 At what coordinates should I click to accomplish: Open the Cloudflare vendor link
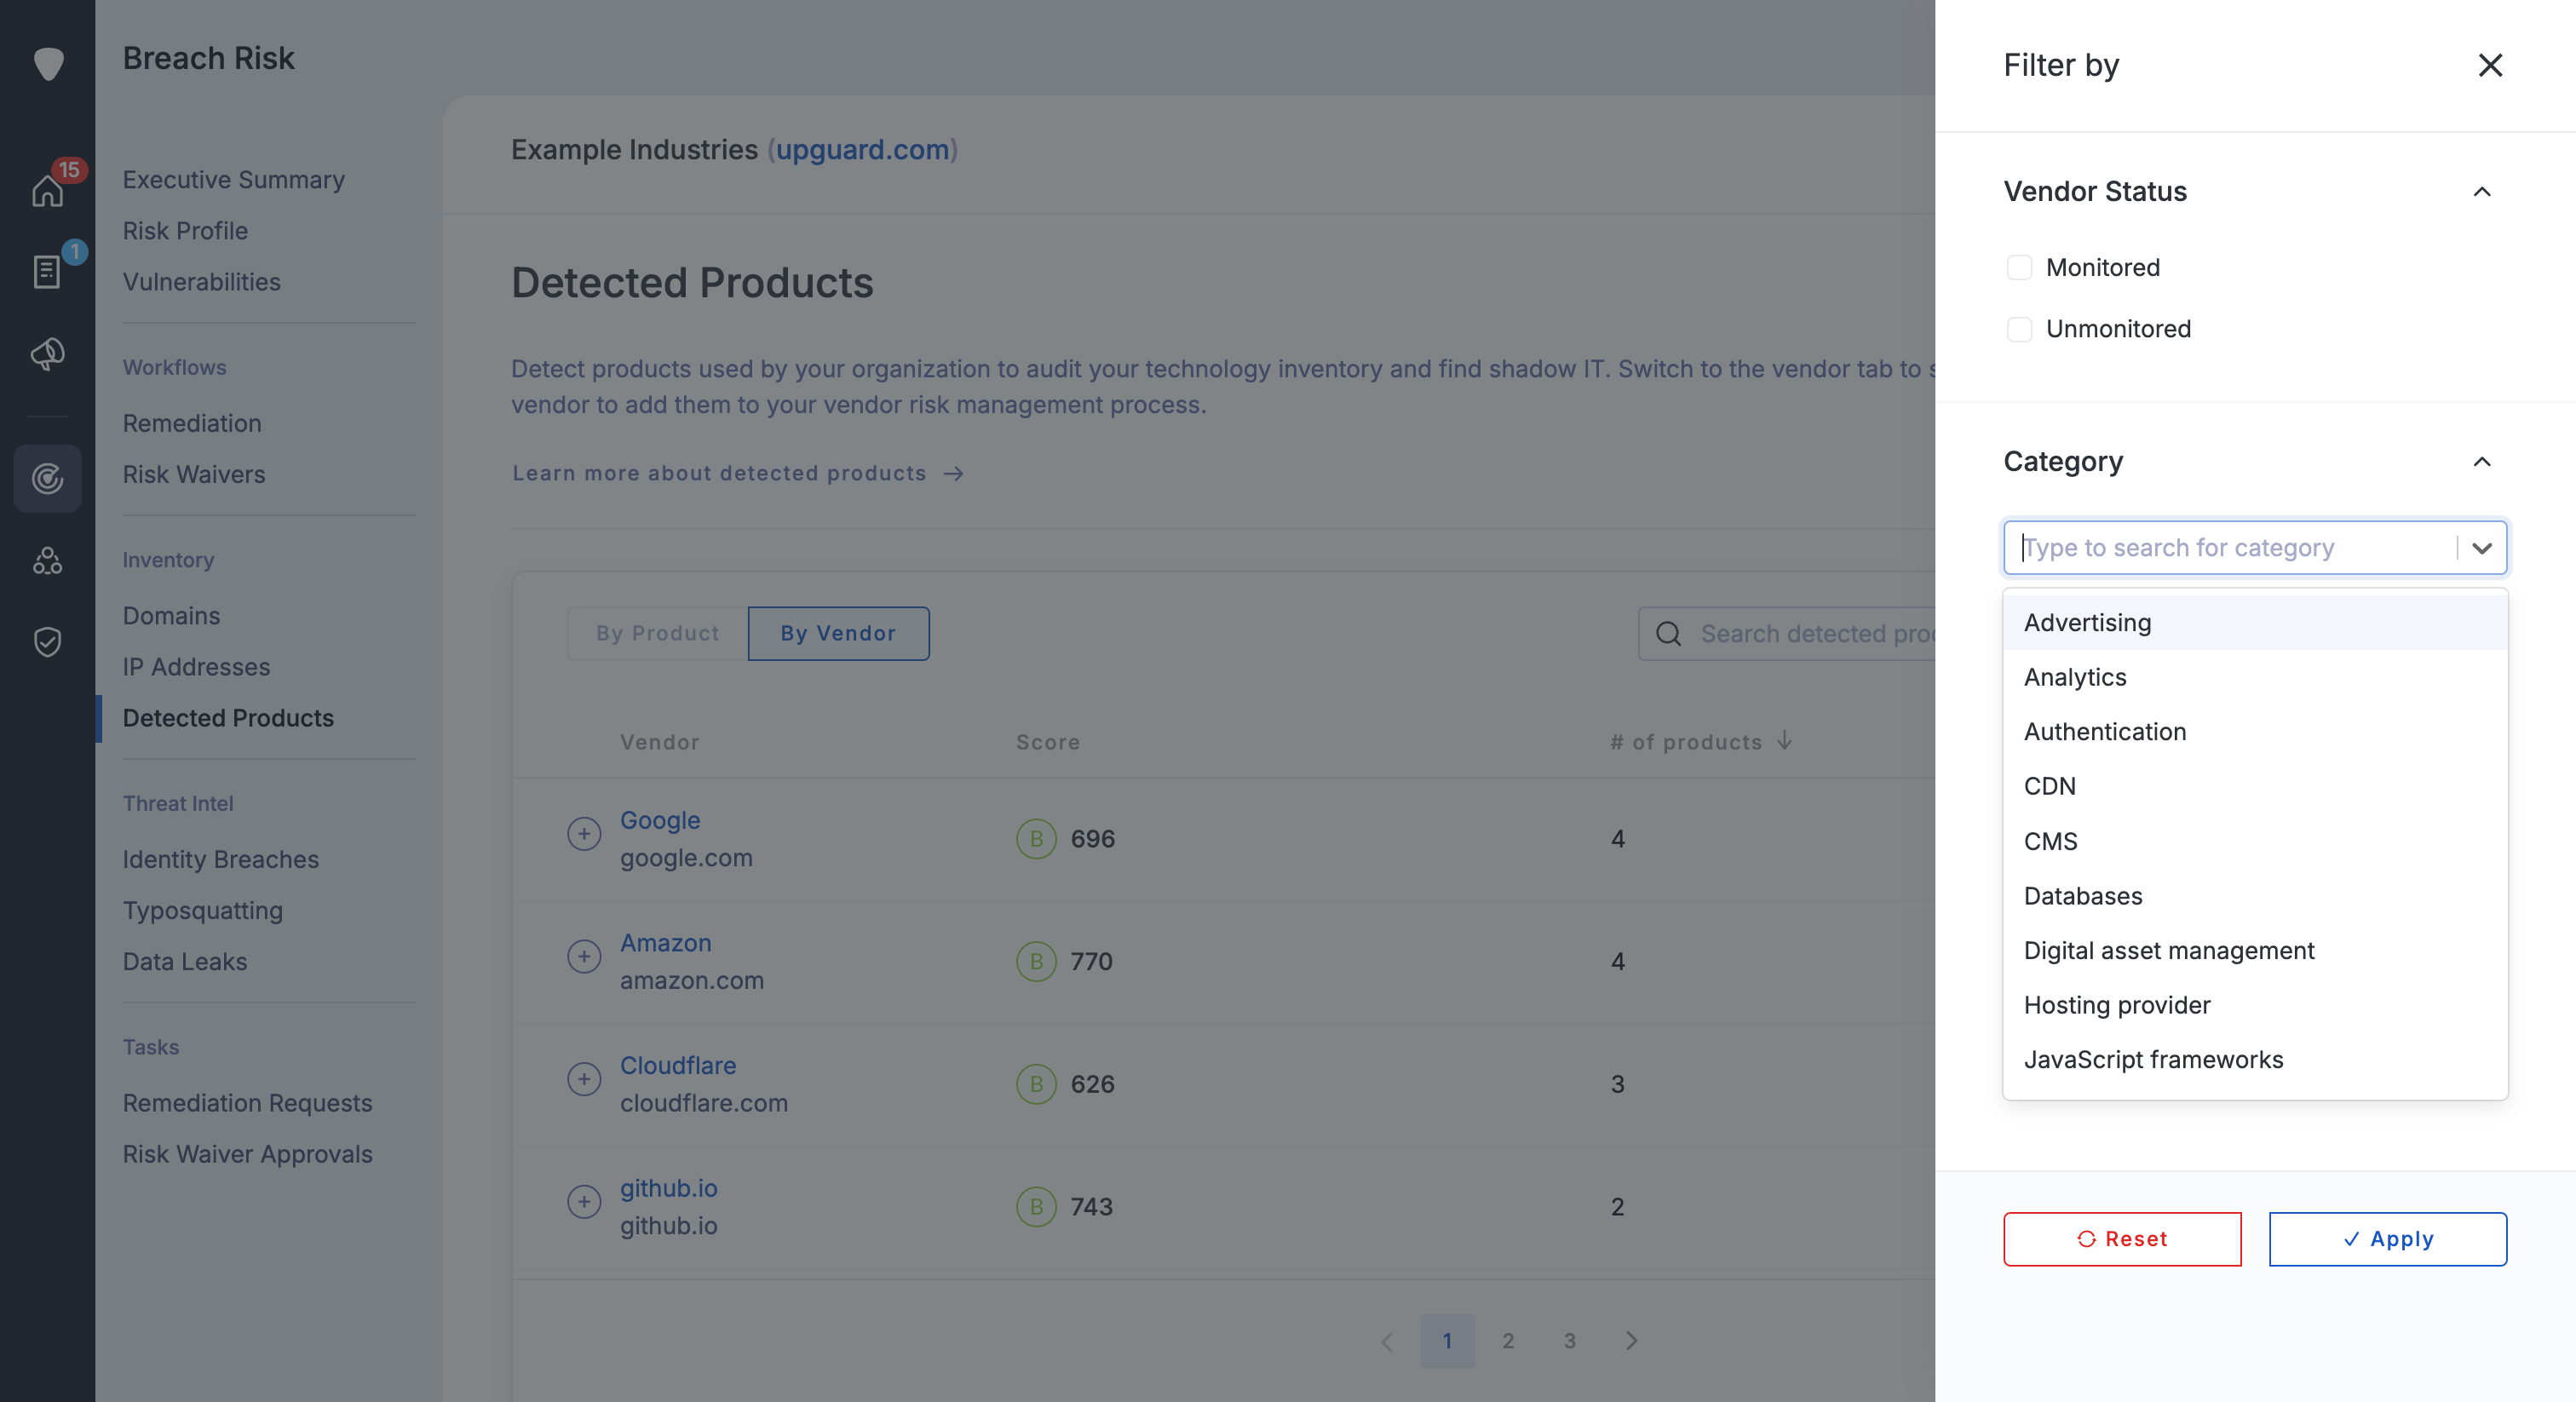coord(678,1066)
